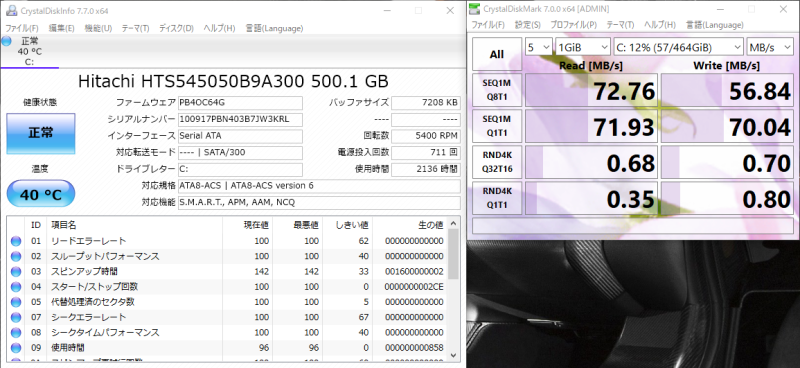
Task: Open プロファイル(P) menu in CrystalDiskMark
Action: click(573, 24)
